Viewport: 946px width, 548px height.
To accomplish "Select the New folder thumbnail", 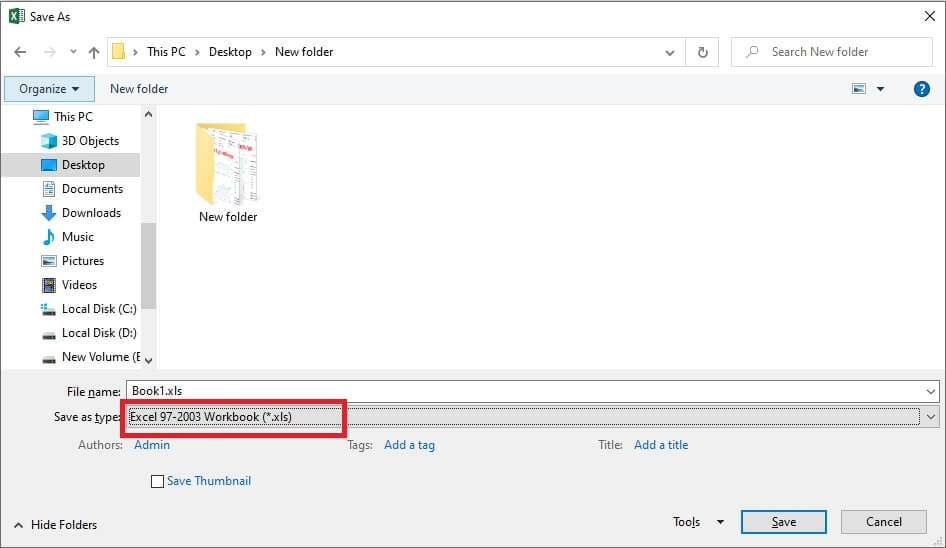I will point(227,170).
